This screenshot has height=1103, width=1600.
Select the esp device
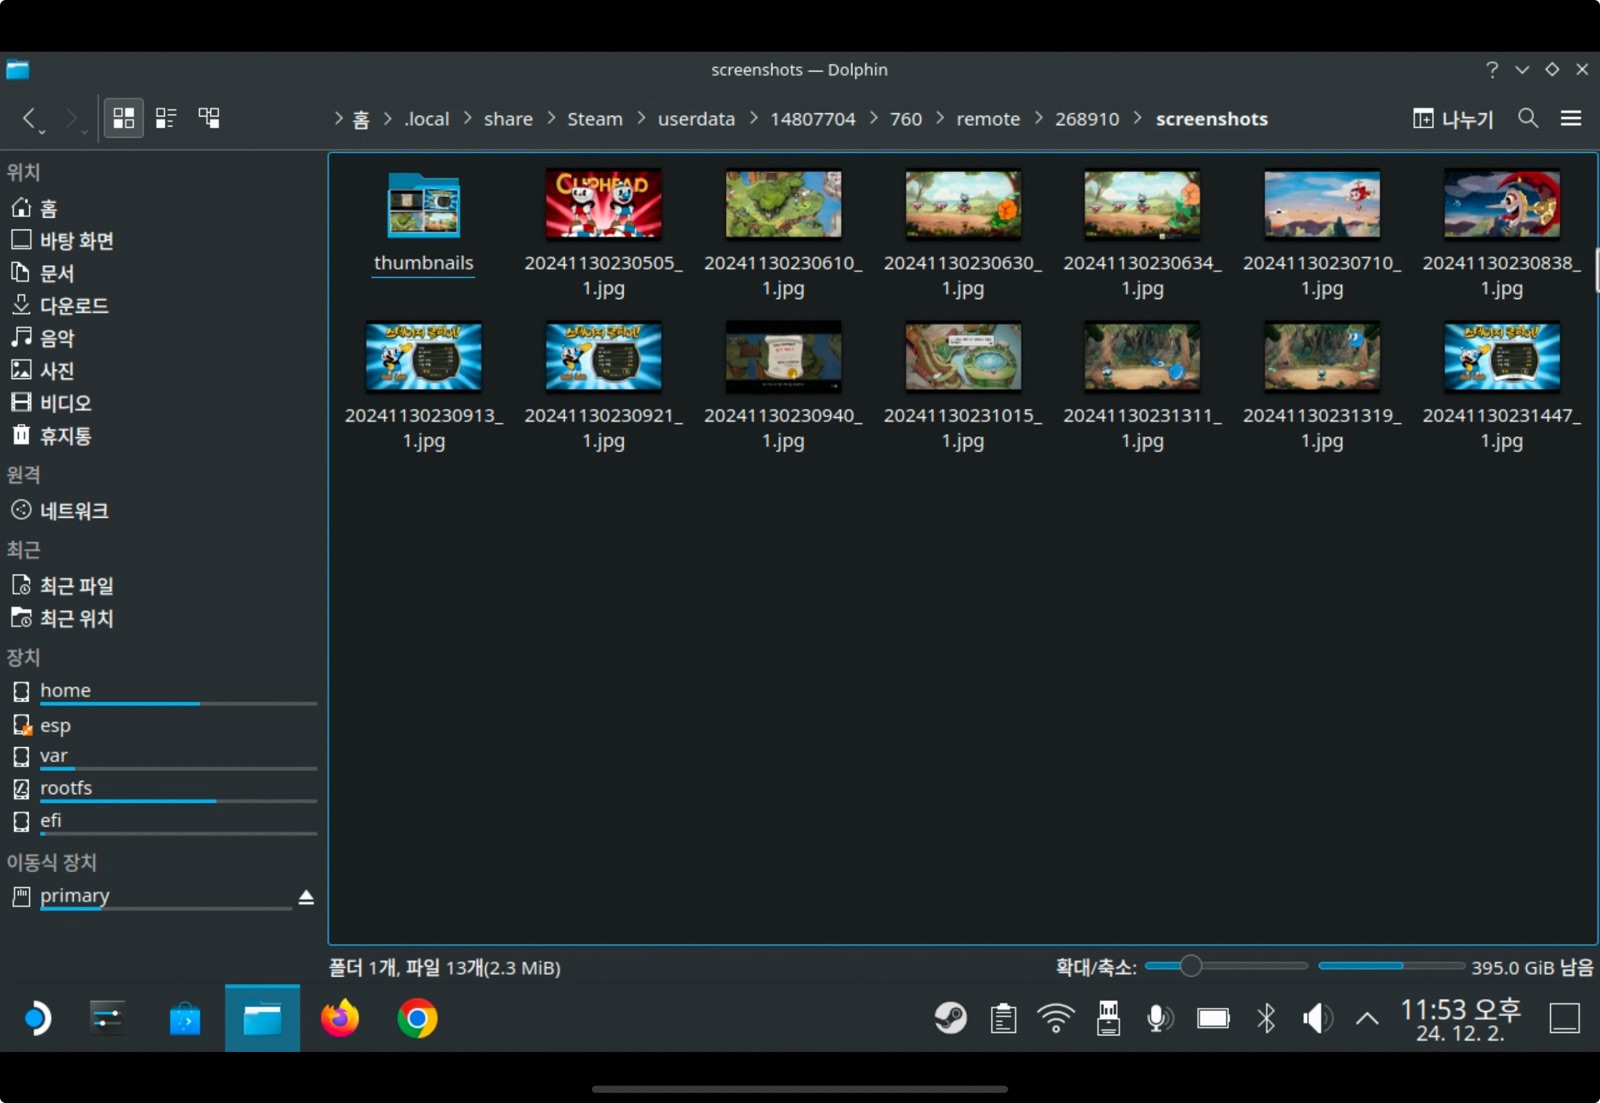[x=162, y=725]
